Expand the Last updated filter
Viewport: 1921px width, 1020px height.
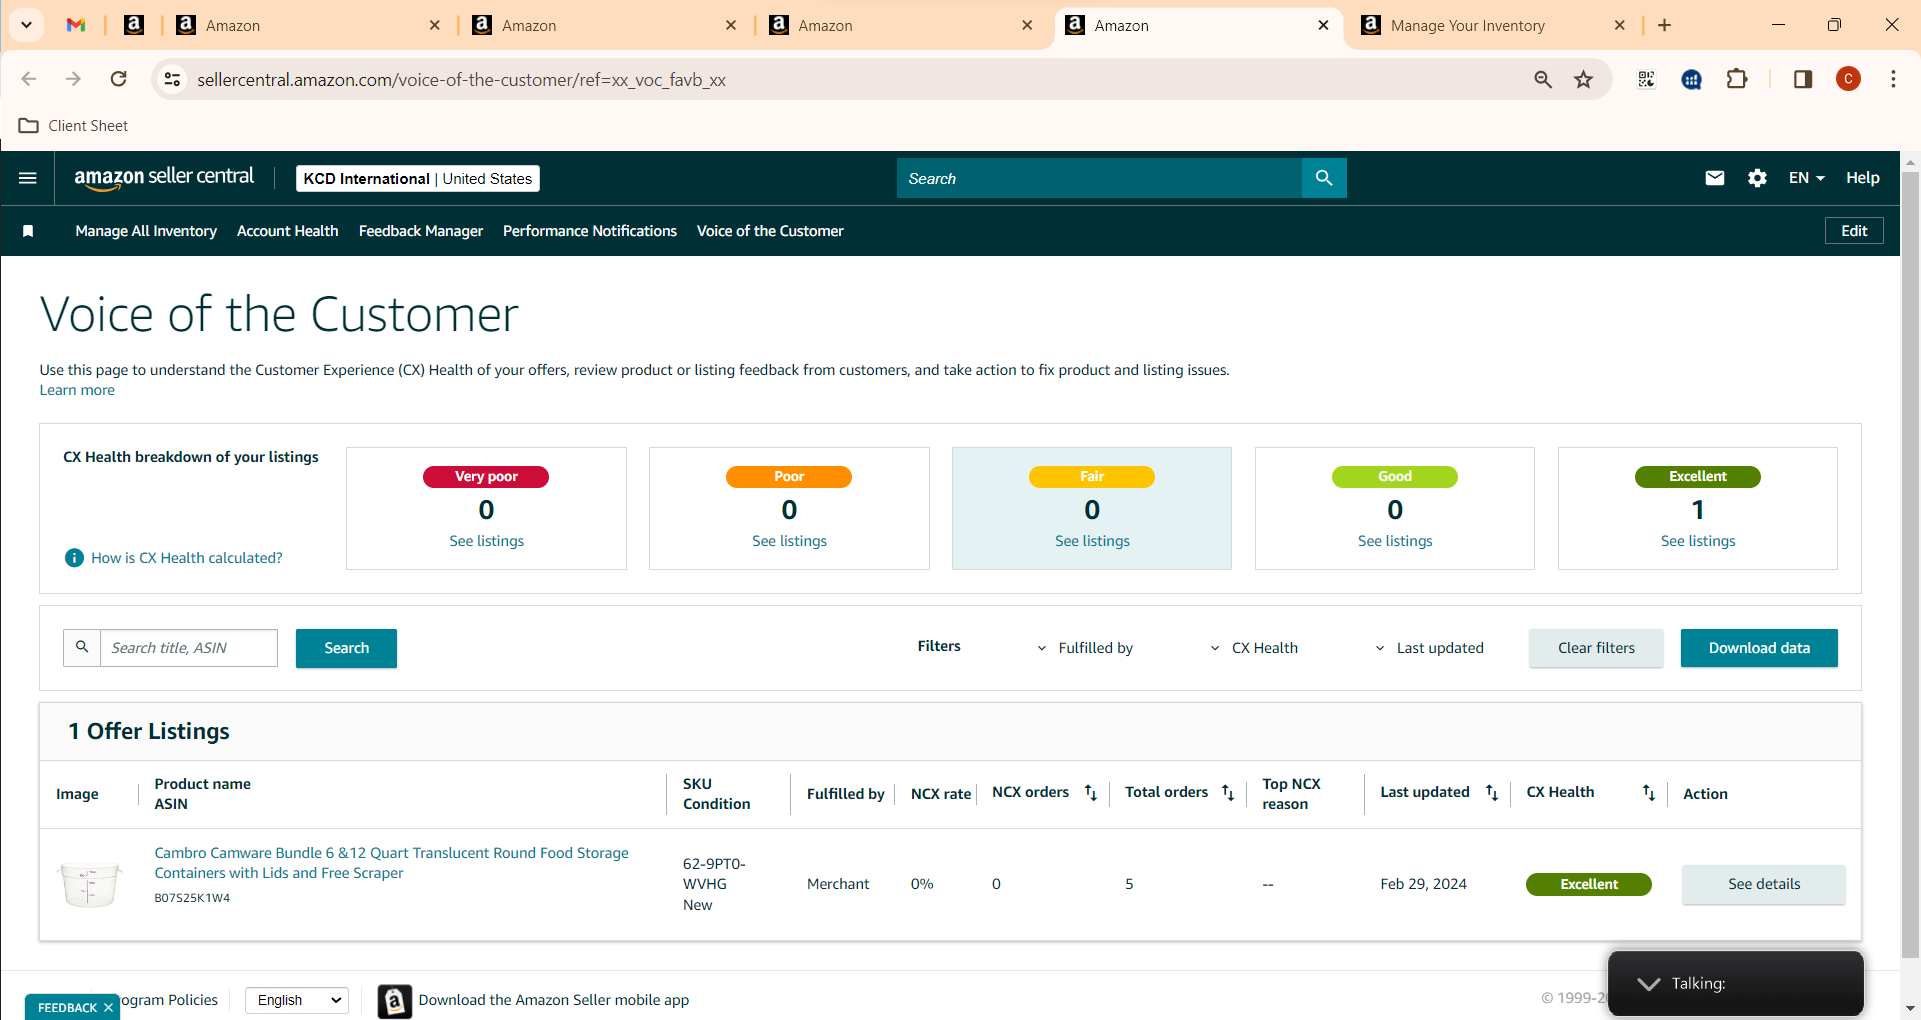click(1429, 648)
